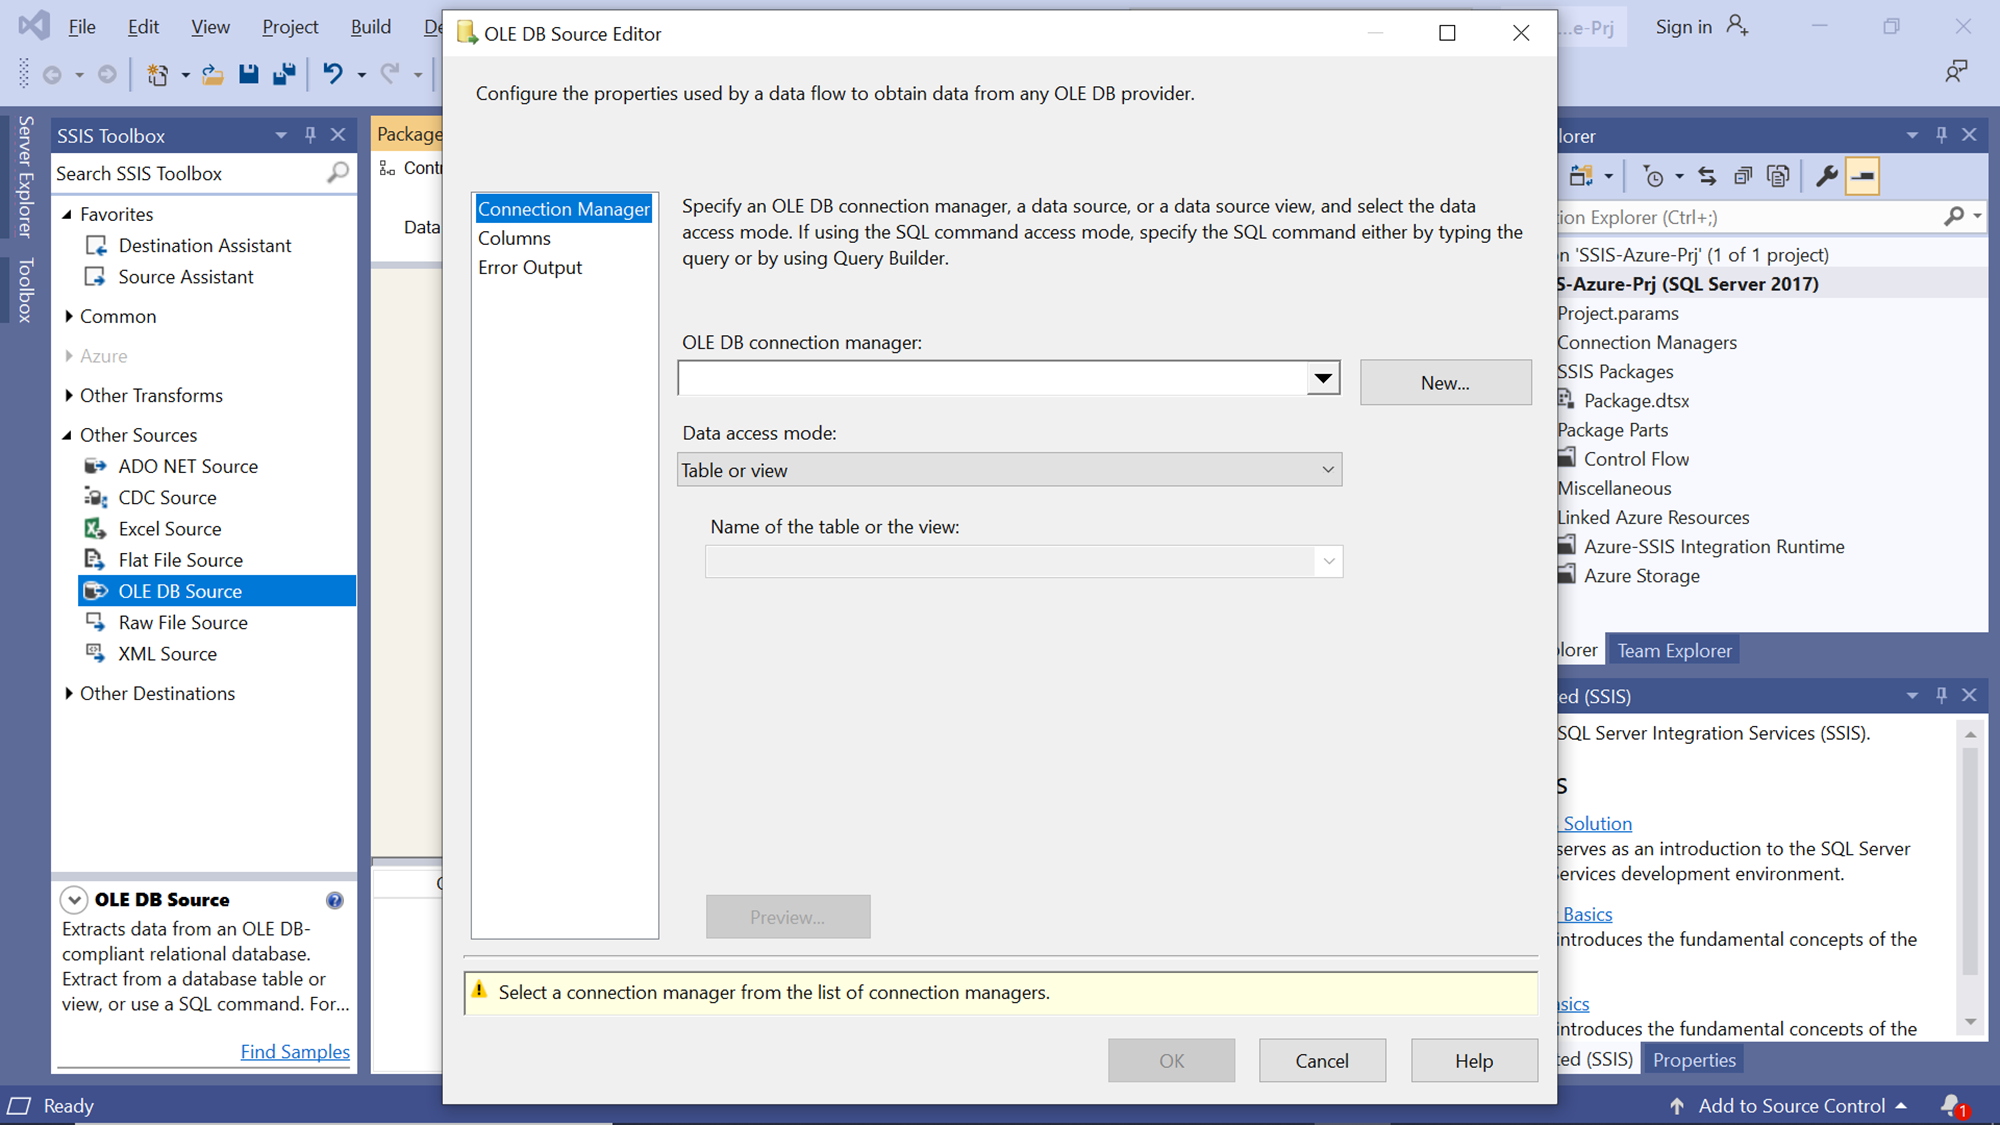
Task: Click the Save All toolbar icon
Action: coord(285,74)
